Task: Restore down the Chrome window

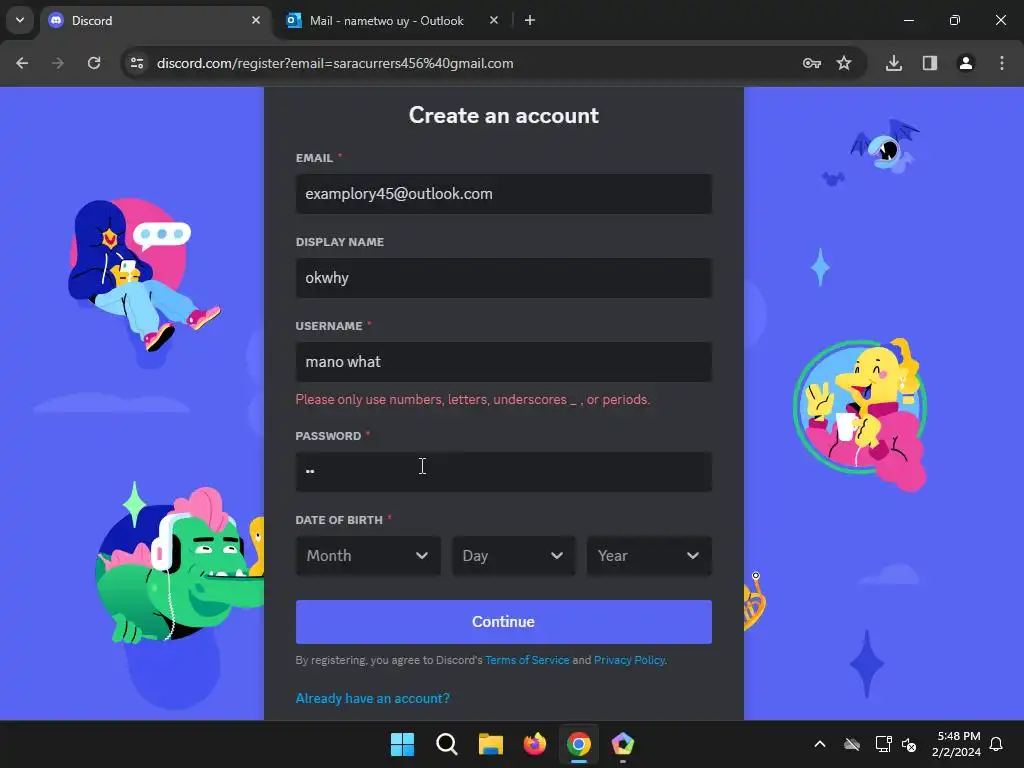Action: [955, 20]
